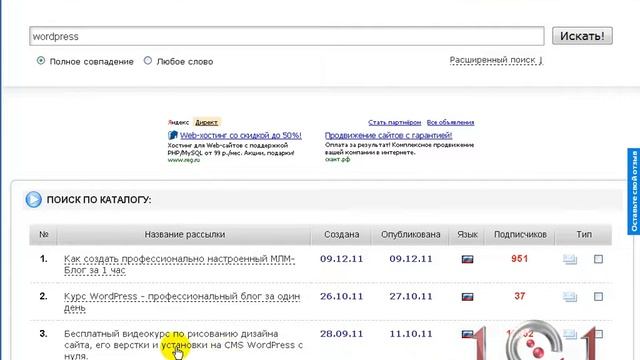Click the Стать партнёром link
The height and width of the screenshot is (360, 640).
[x=394, y=122]
